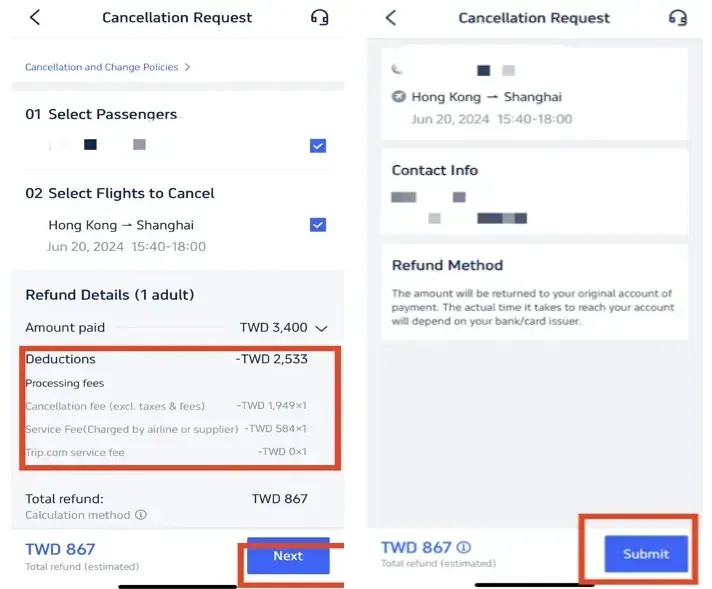Viewport: 712px width, 589px height.
Task: Tap info icon beside Calculation method
Action: click(x=141, y=515)
